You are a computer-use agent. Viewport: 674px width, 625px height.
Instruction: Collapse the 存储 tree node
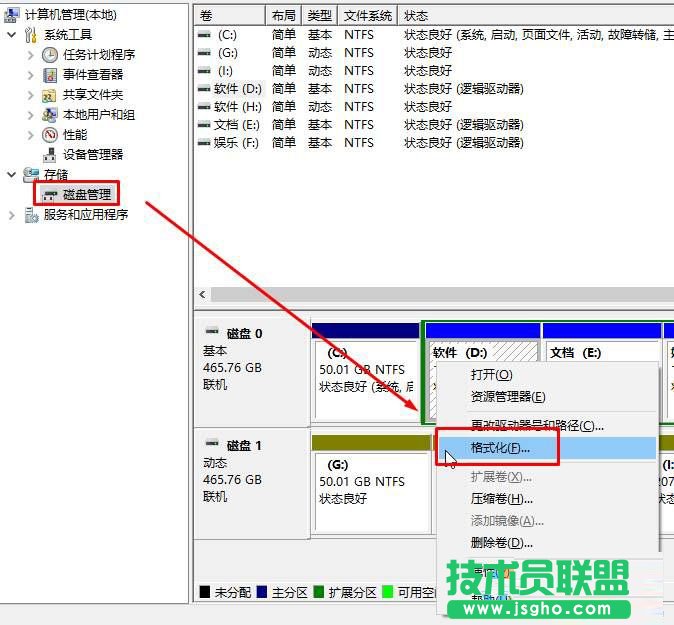pos(12,175)
